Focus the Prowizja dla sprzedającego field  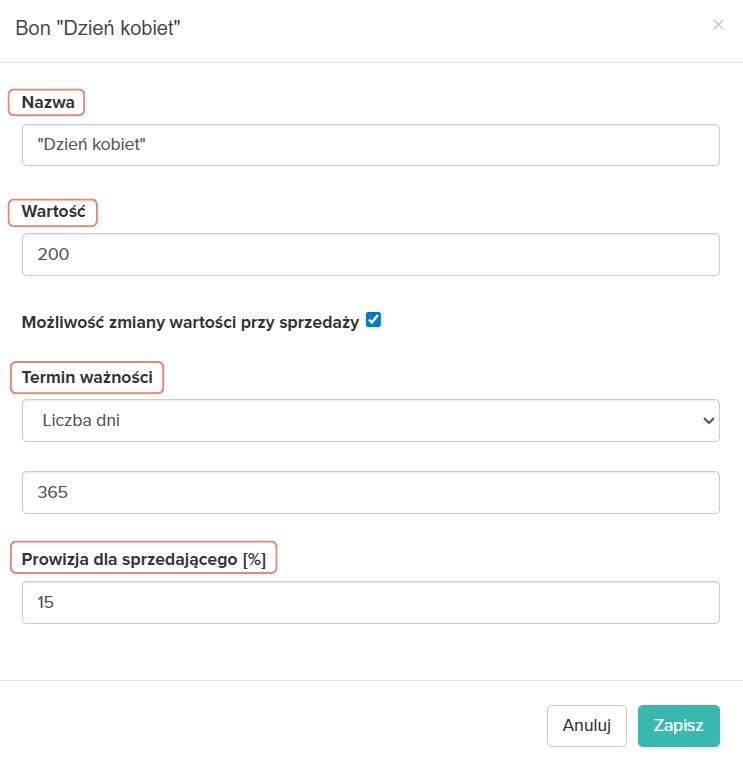(x=370, y=602)
